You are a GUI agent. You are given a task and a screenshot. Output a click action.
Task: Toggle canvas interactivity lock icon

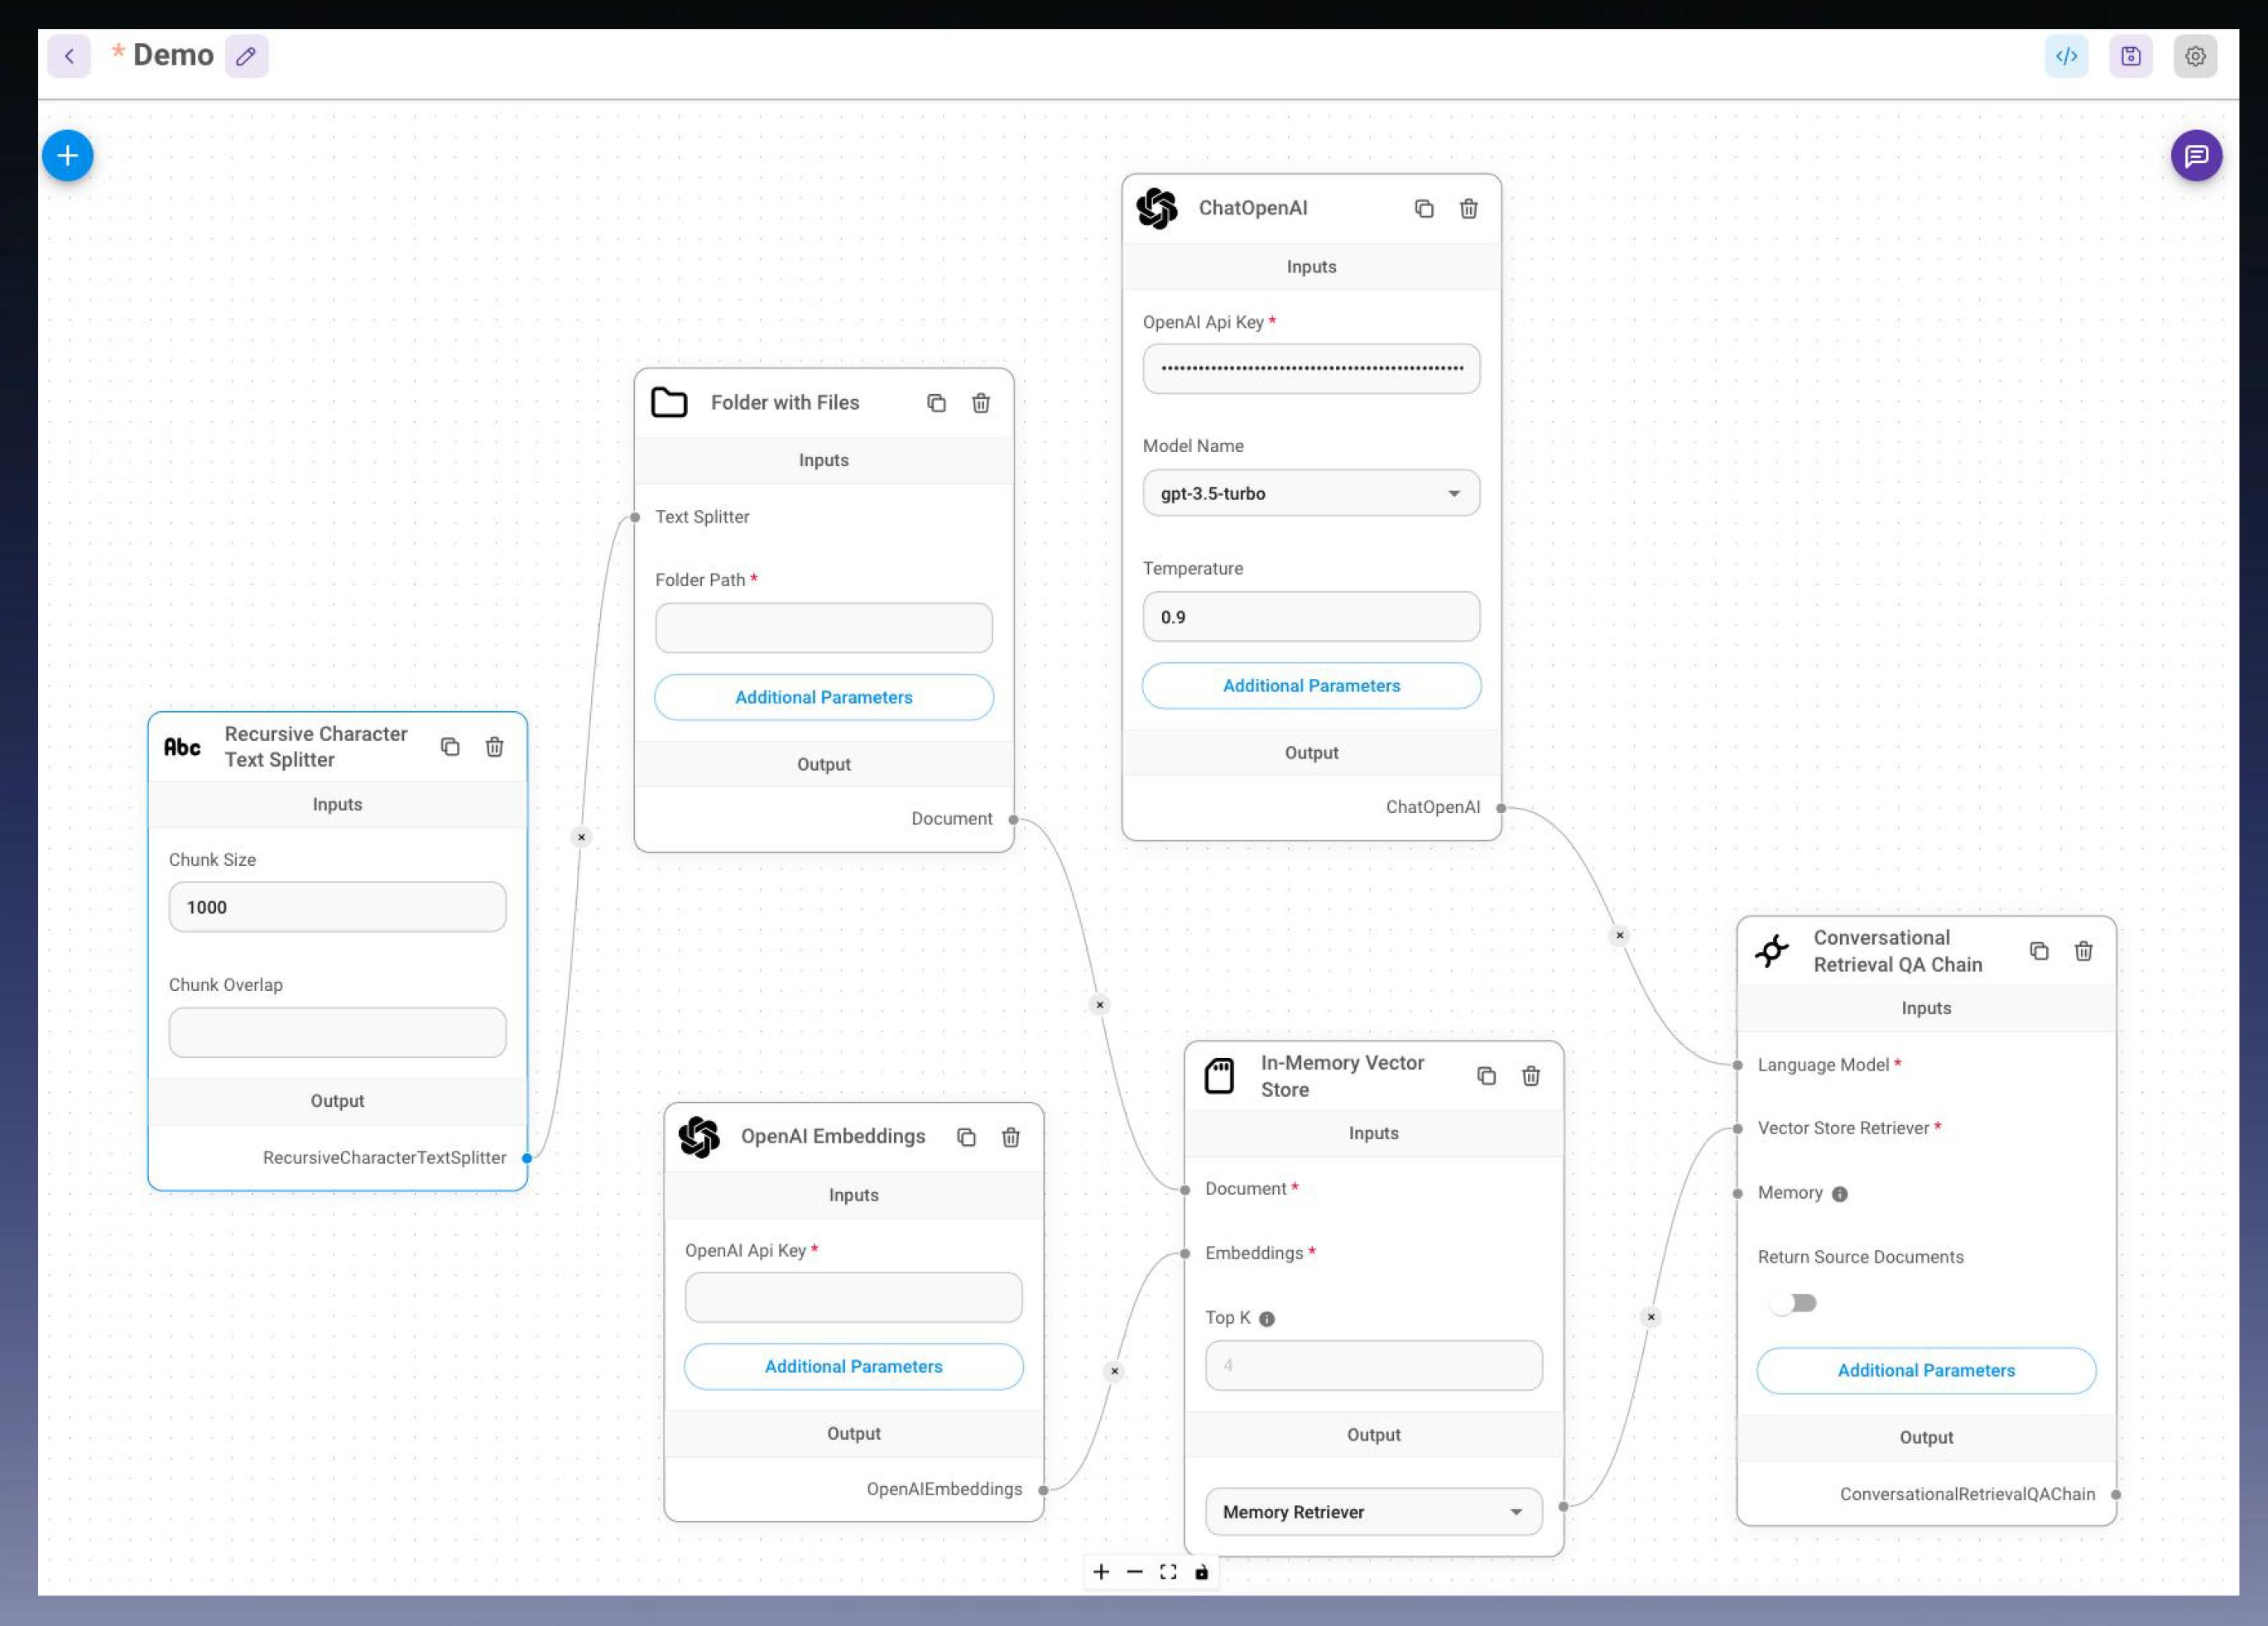(x=1201, y=1572)
